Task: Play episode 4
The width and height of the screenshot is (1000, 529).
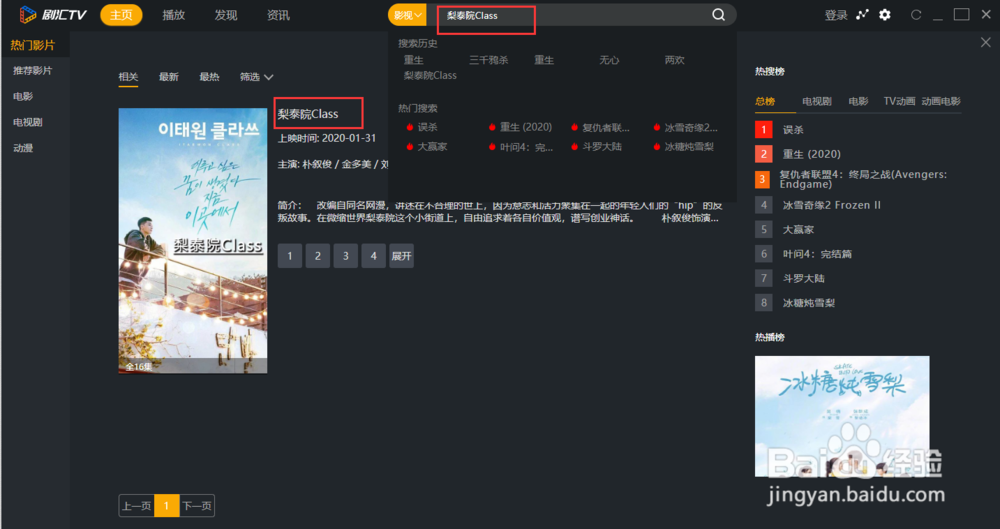Action: click(x=374, y=256)
